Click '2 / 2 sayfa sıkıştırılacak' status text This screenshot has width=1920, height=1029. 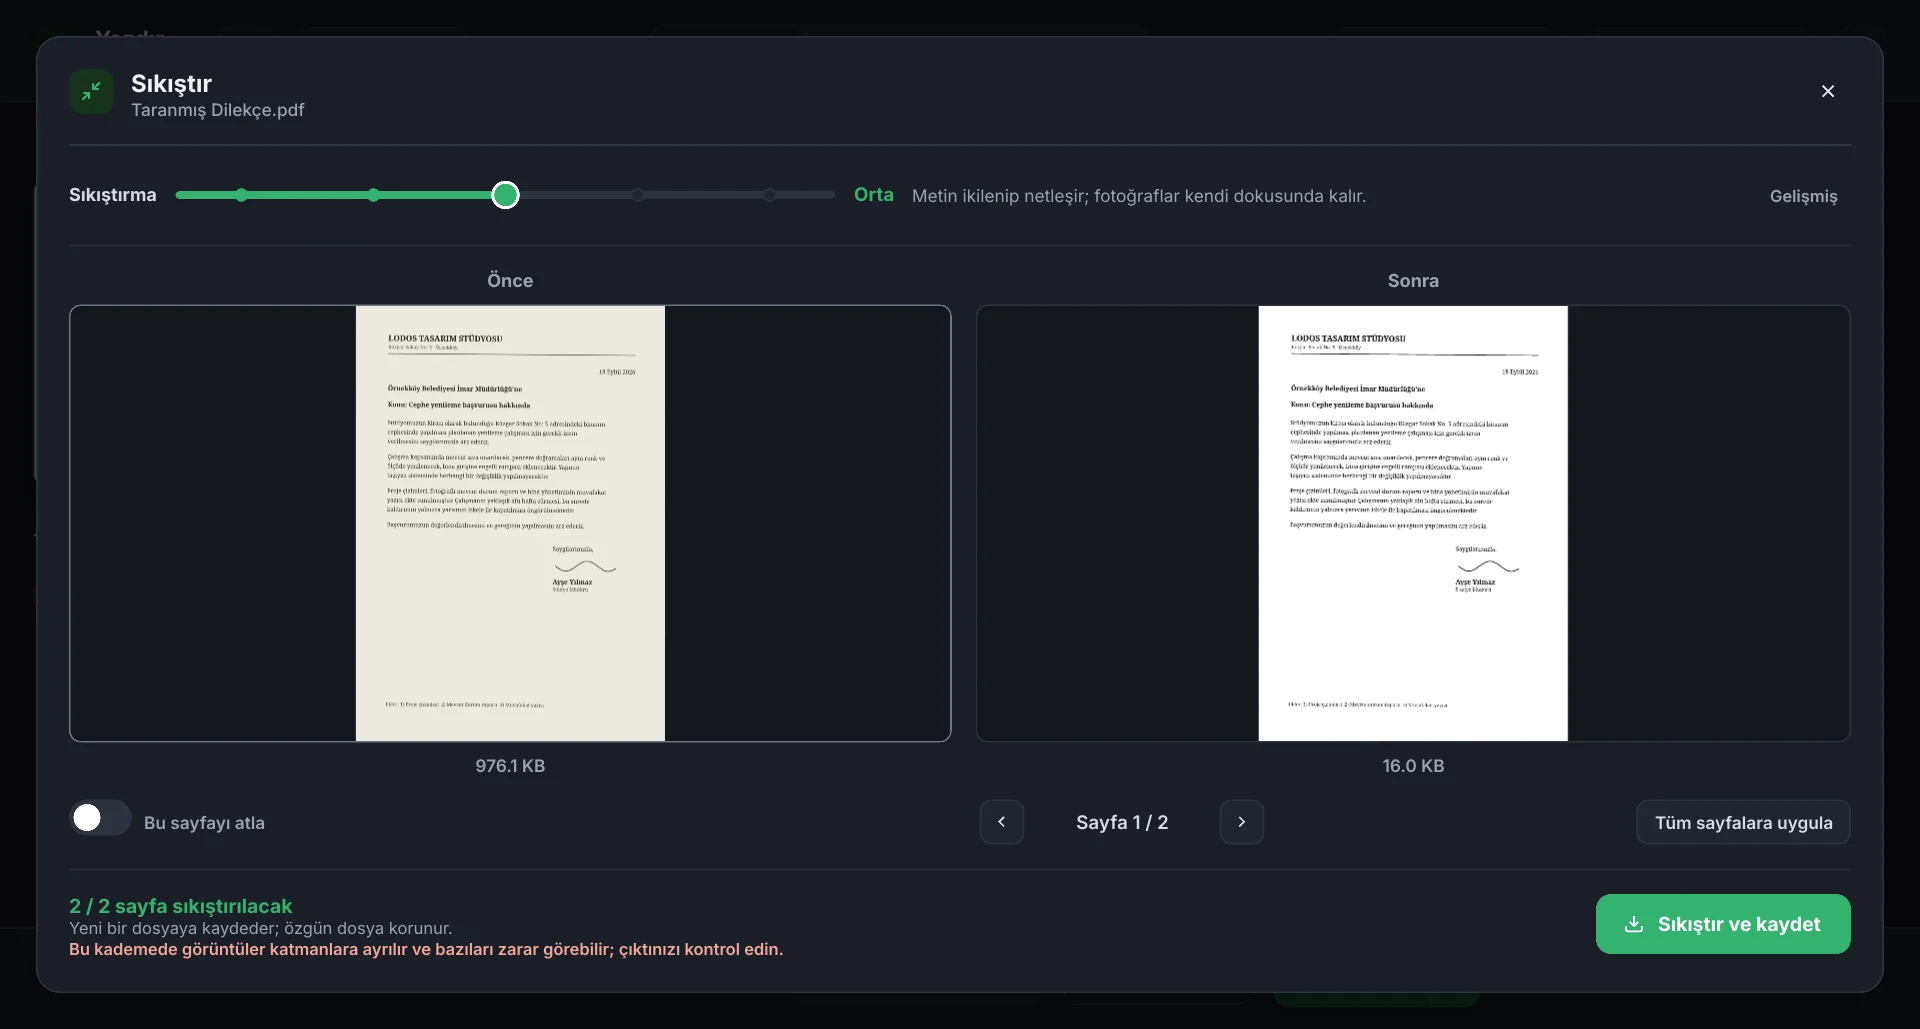coord(181,906)
